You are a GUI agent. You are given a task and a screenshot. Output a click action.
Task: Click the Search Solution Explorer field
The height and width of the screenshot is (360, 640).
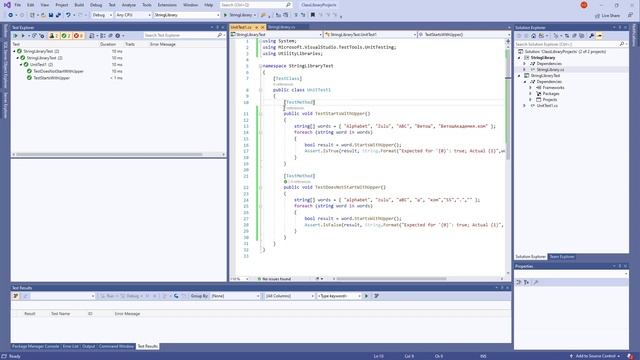pos(571,44)
